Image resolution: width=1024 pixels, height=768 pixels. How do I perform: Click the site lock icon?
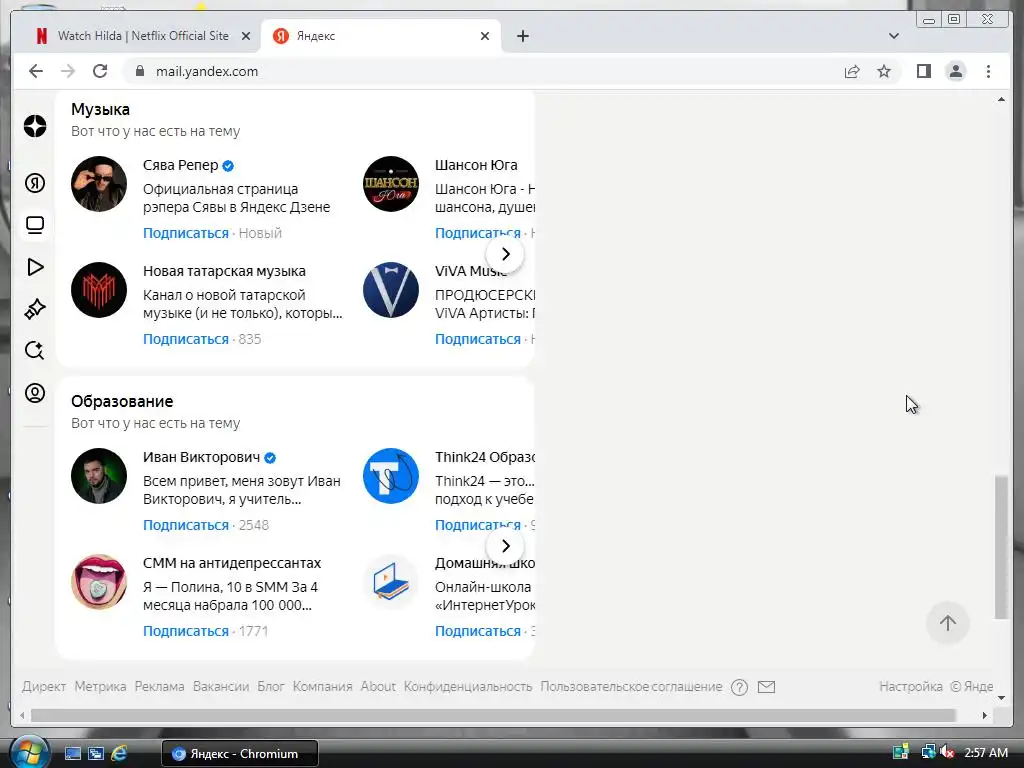(139, 71)
